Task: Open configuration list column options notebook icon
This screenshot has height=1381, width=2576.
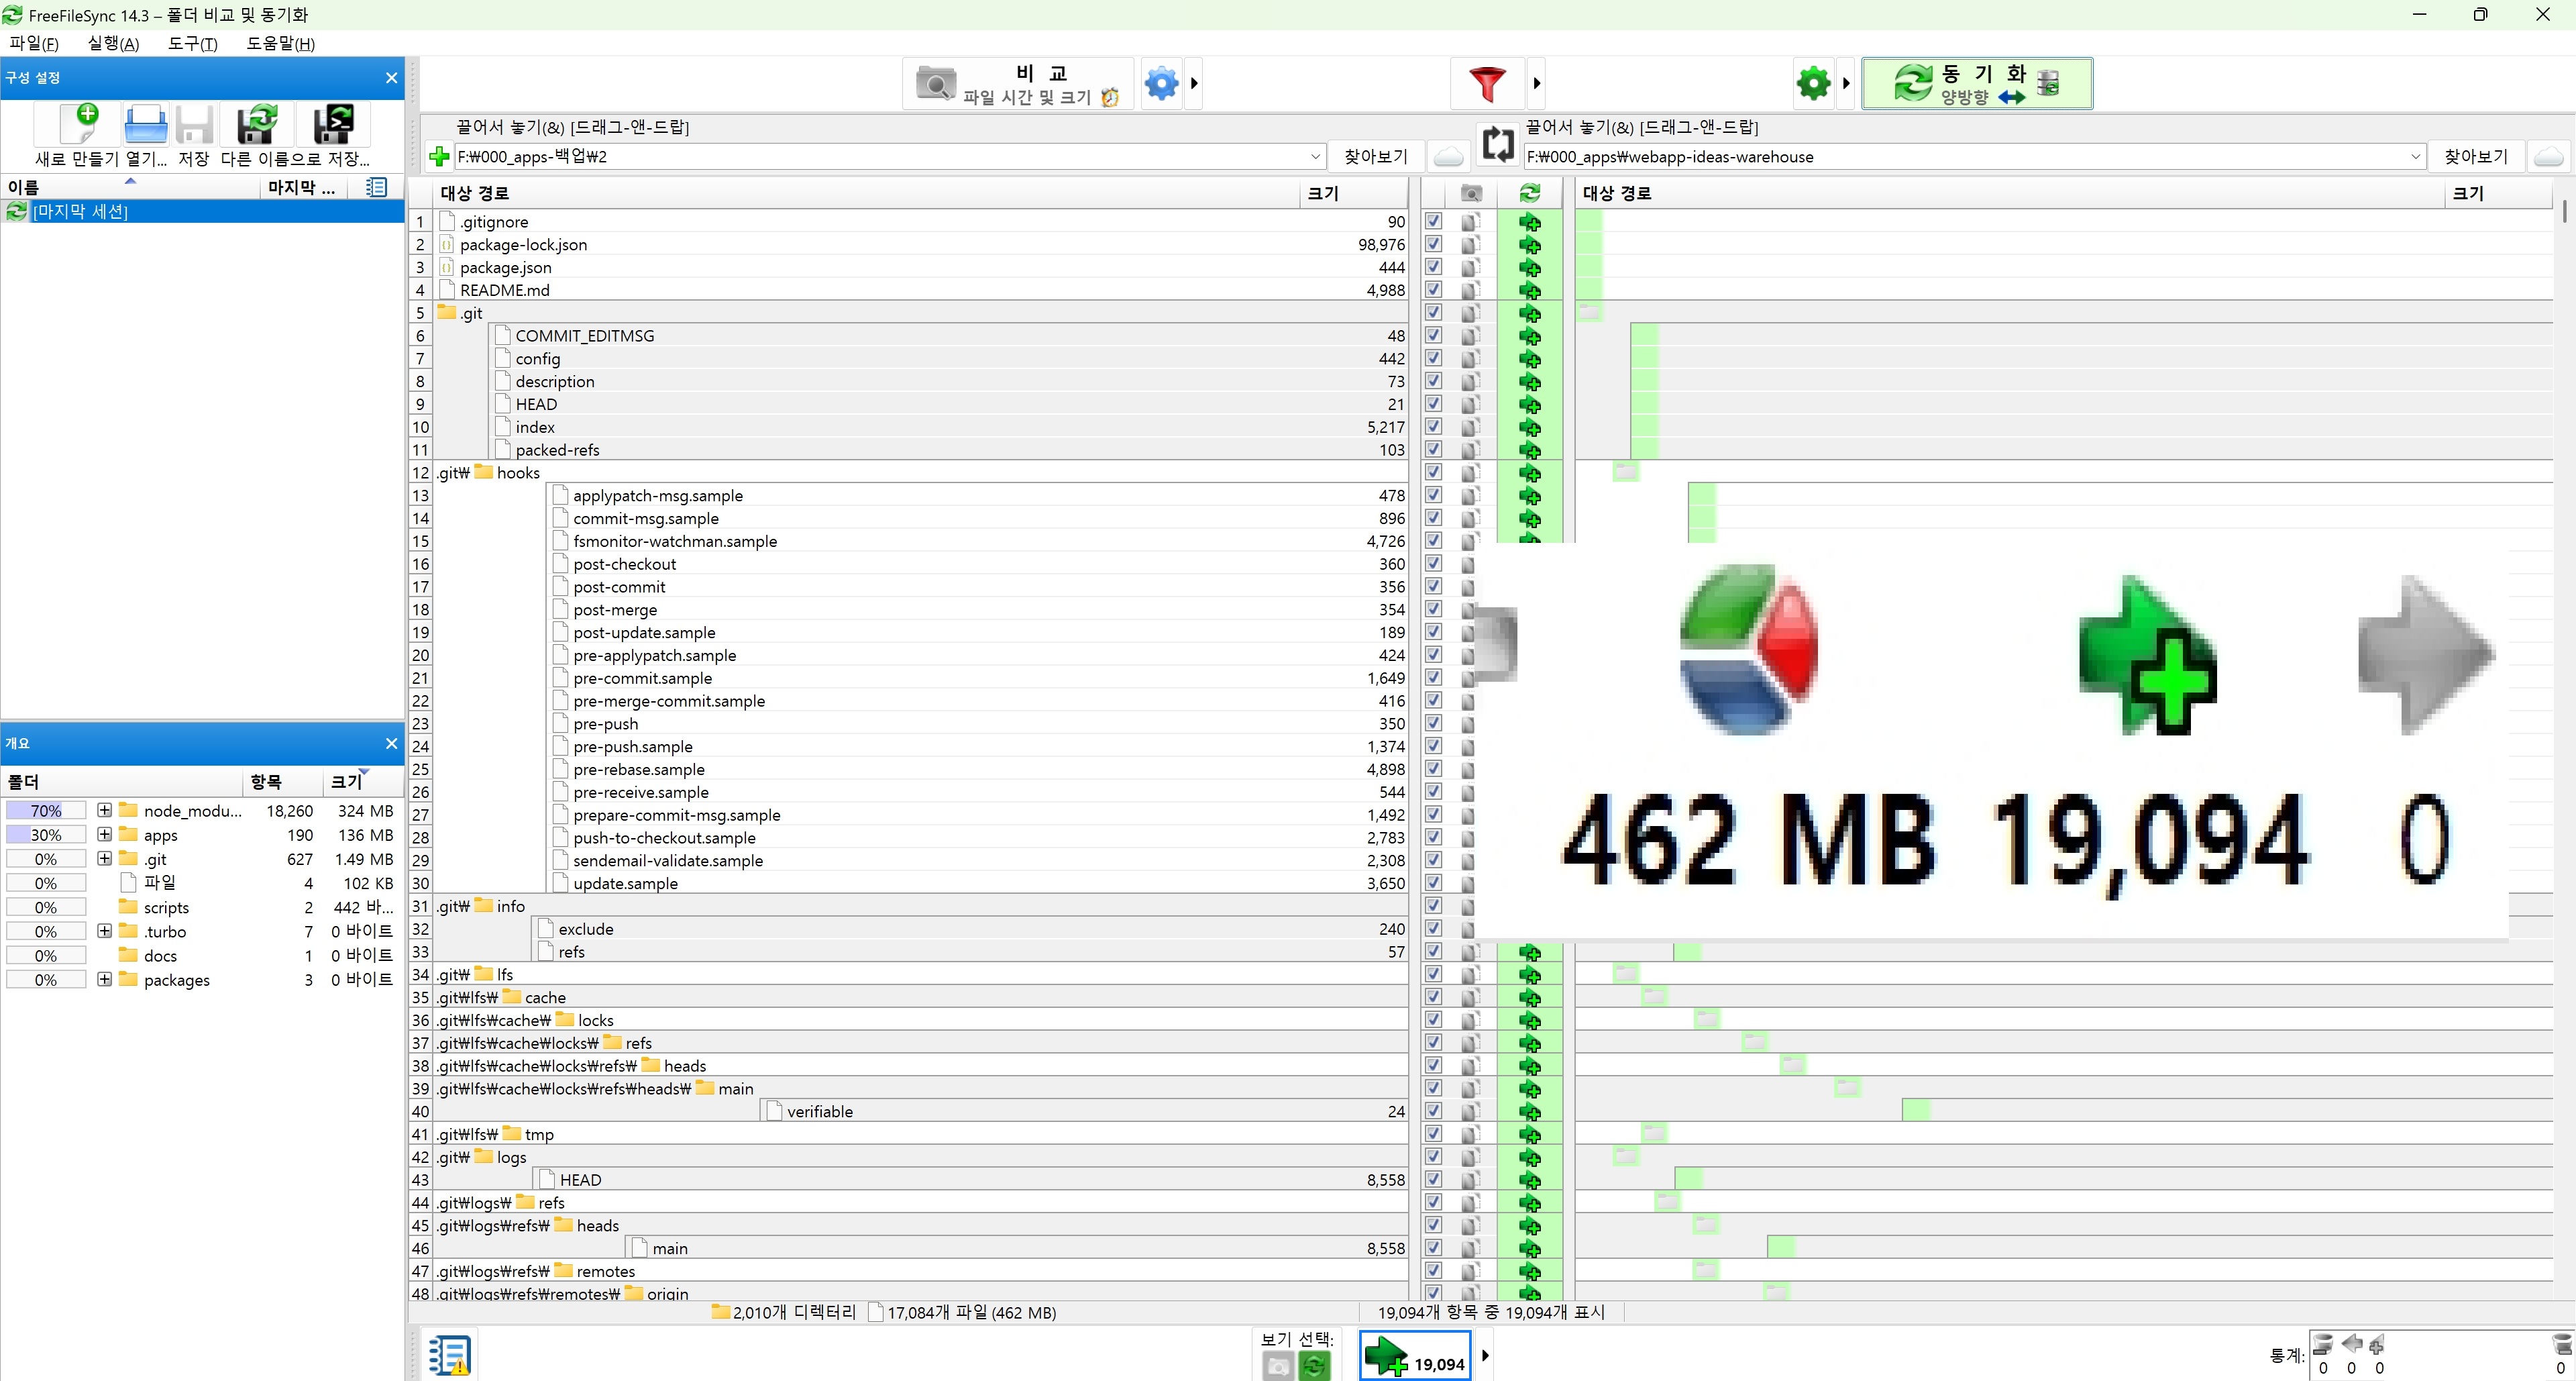Action: click(376, 187)
